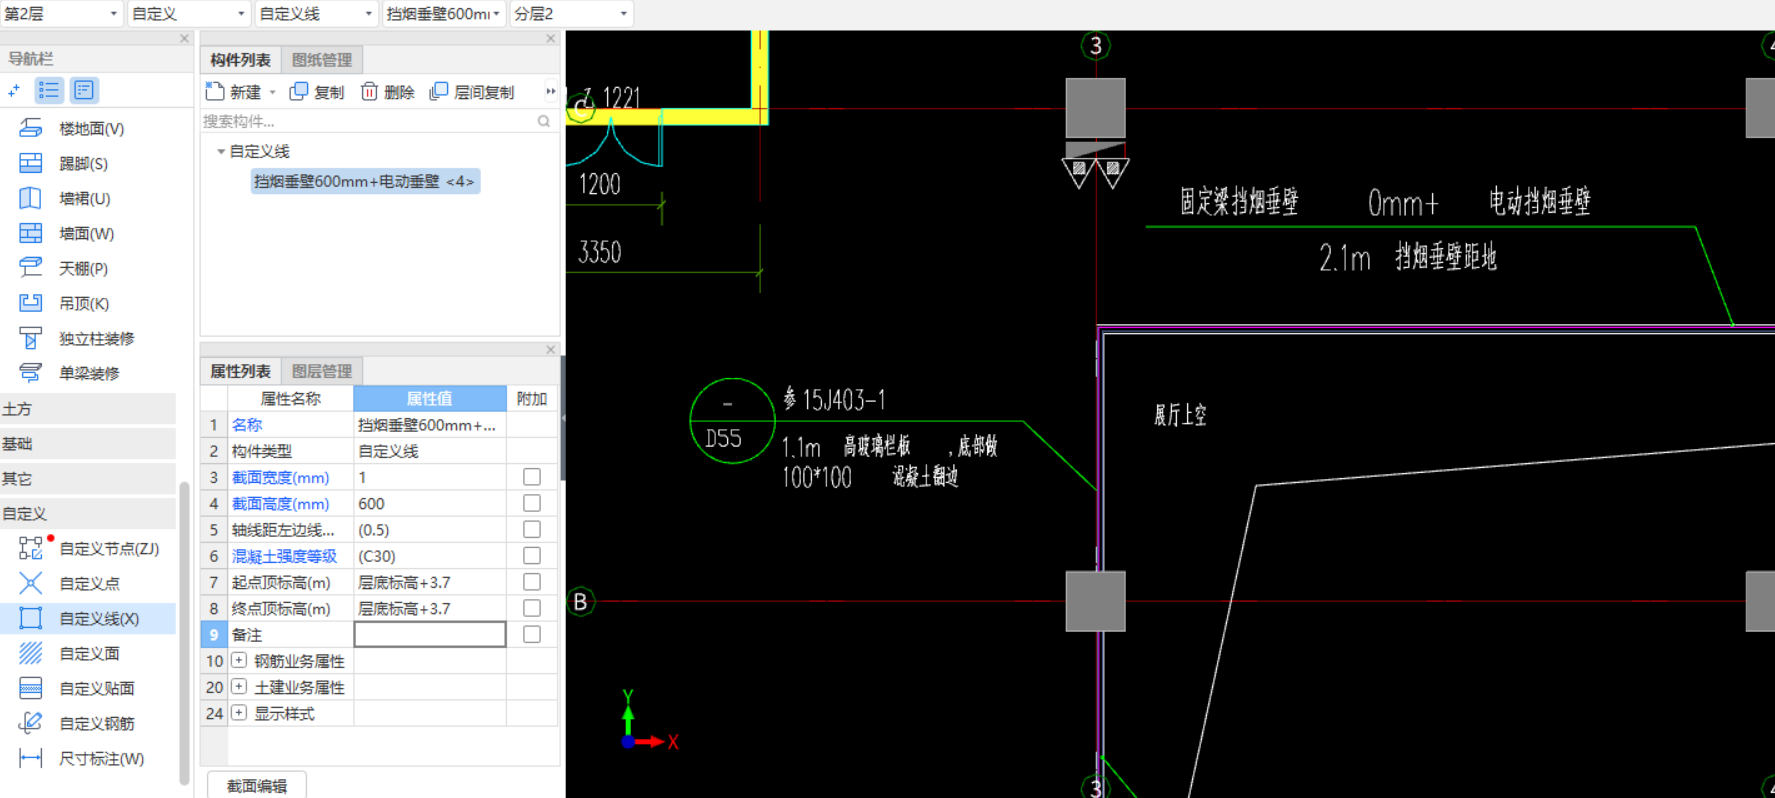This screenshot has height=798, width=1775.
Task: Click the 删除 delete component icon
Action: [369, 92]
